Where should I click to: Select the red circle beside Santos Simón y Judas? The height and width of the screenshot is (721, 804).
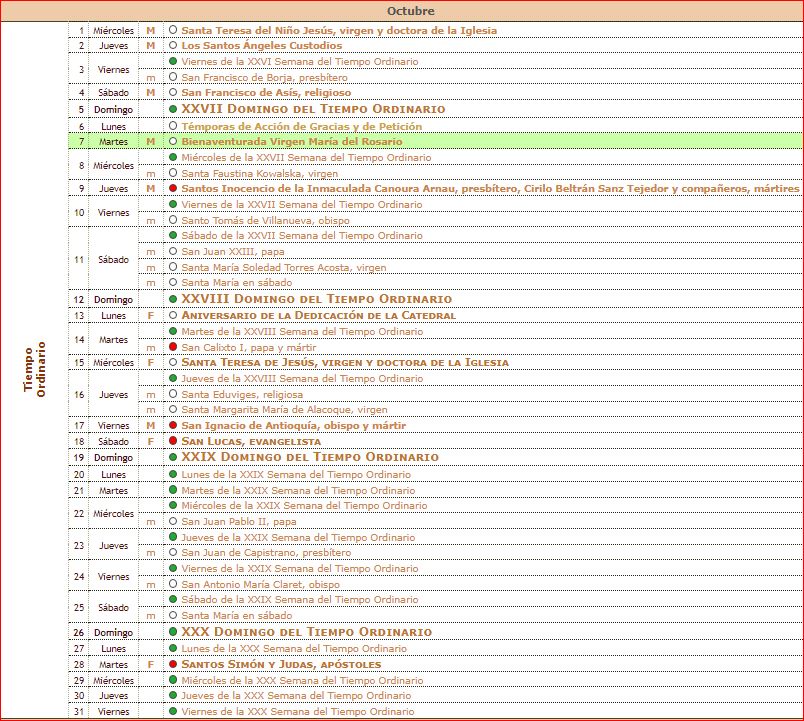(x=174, y=664)
